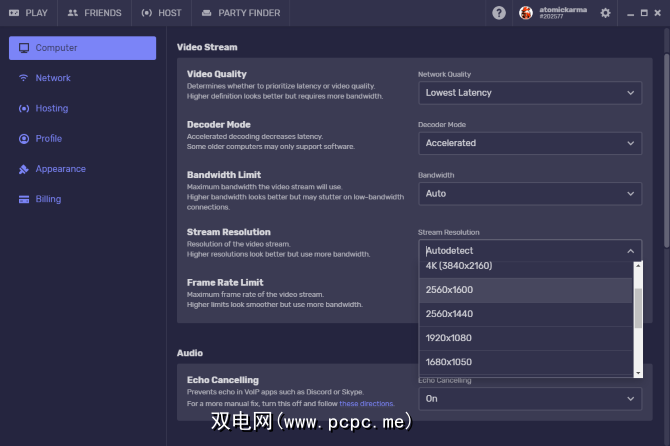Click the wifi icon beside Network
This screenshot has width=670, height=446.
click(24, 78)
